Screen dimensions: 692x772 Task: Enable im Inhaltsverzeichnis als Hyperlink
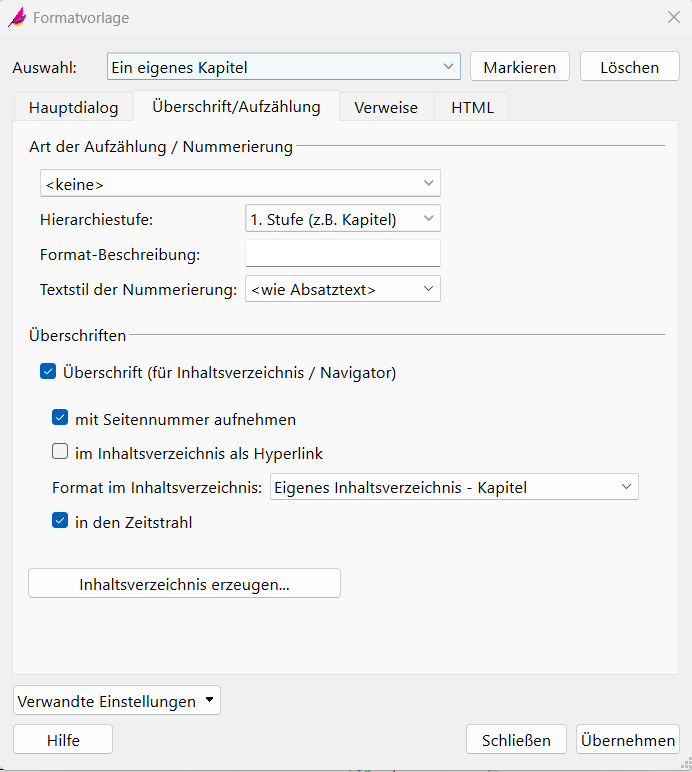pyautogui.click(x=60, y=453)
